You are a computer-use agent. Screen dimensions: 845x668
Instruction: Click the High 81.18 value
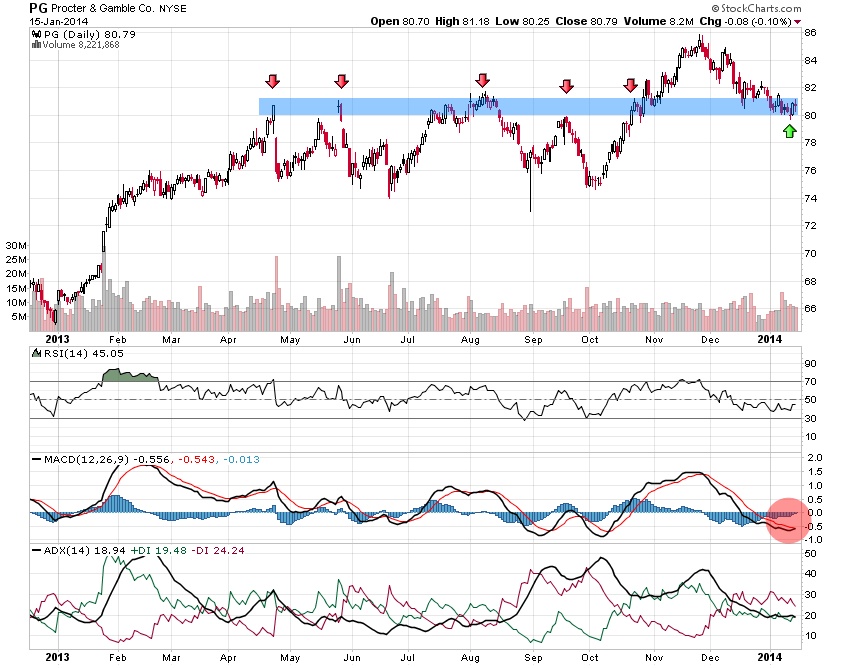[462, 22]
